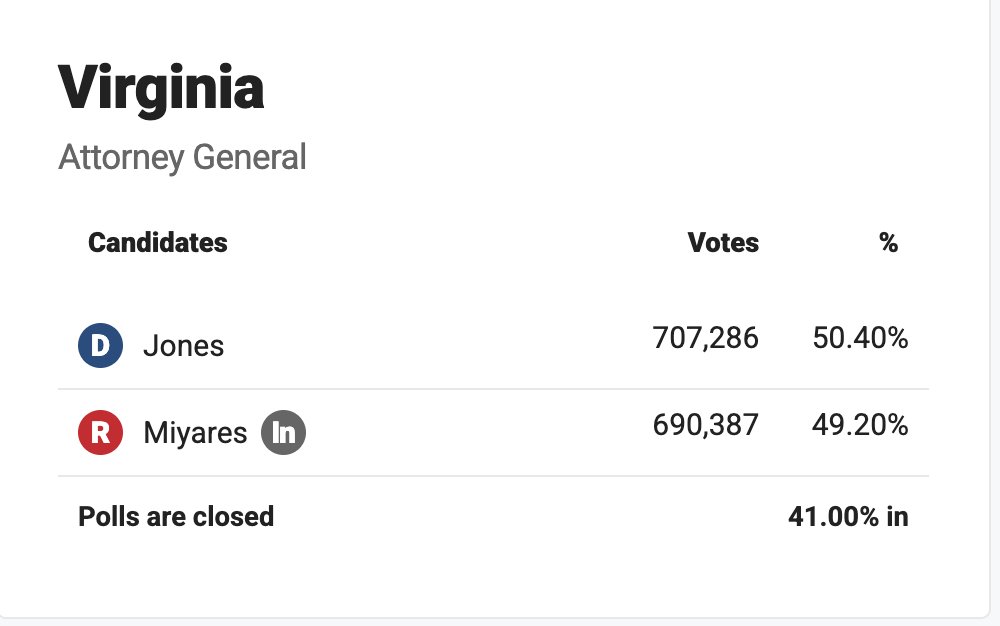Image resolution: width=1000 pixels, height=626 pixels.
Task: Click the card's right edge border
Action: (989, 306)
